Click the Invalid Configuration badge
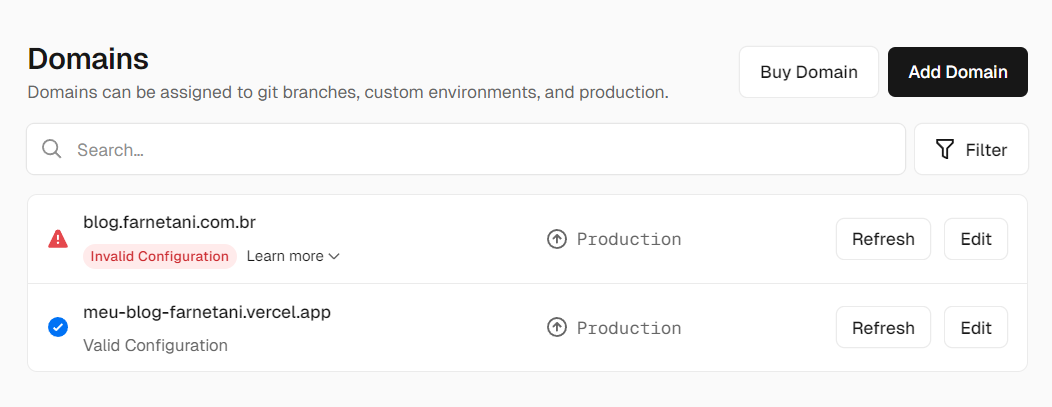Viewport: 1052px width, 407px height. [x=160, y=256]
